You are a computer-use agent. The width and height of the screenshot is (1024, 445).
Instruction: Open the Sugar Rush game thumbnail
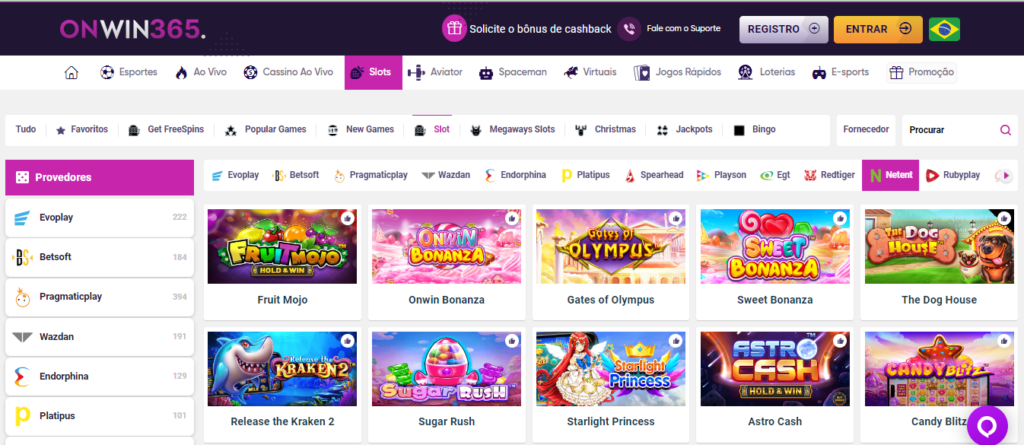click(447, 369)
